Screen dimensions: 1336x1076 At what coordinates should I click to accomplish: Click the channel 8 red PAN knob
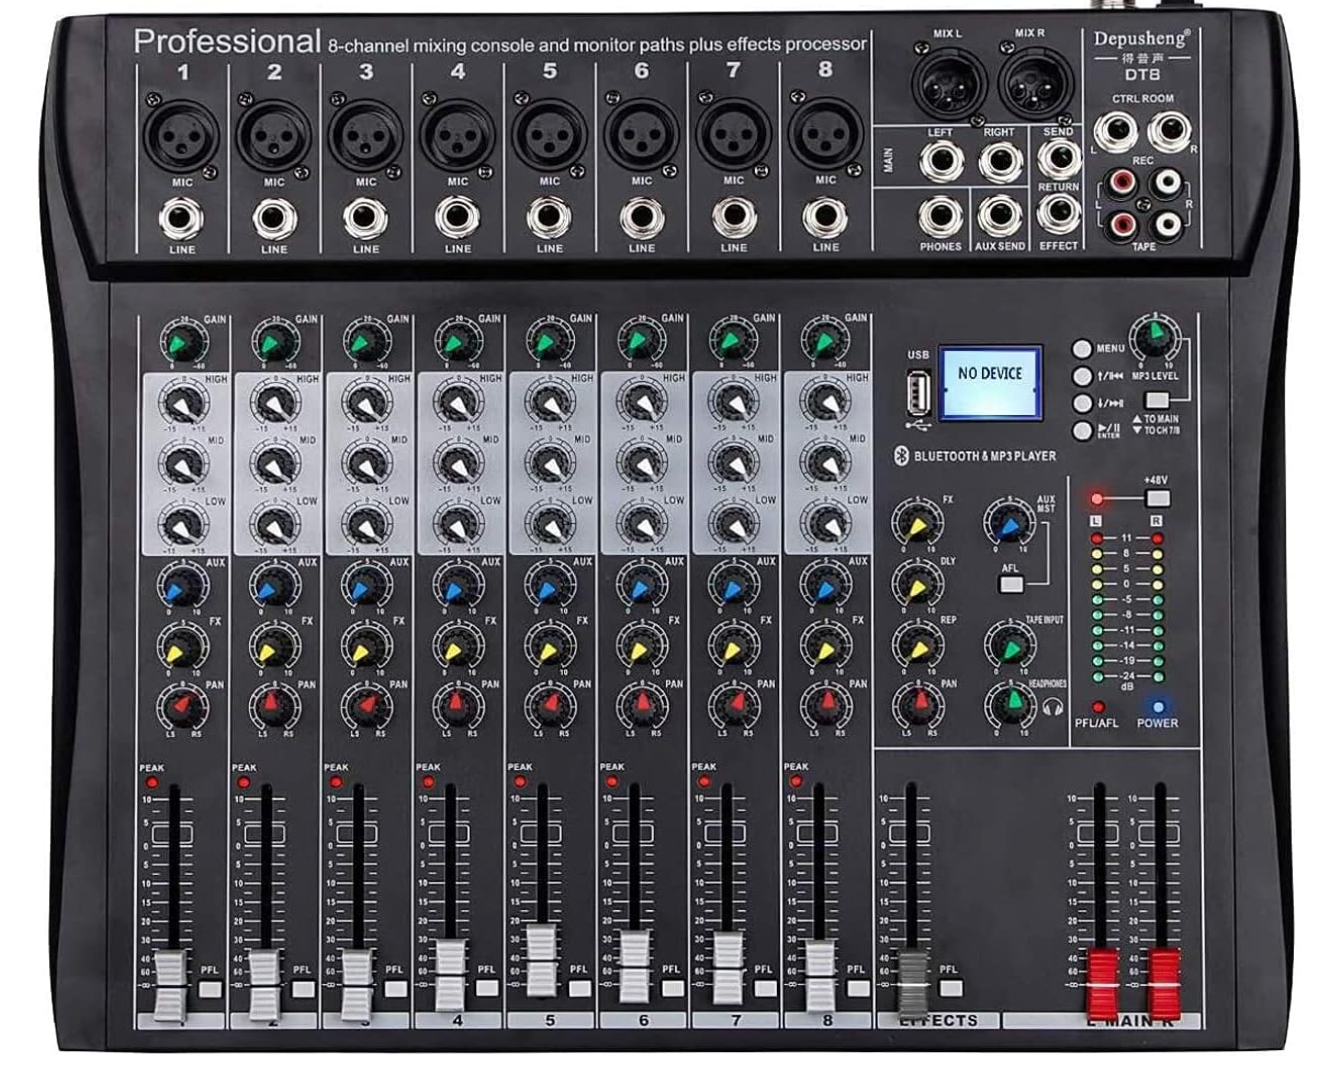point(825,706)
